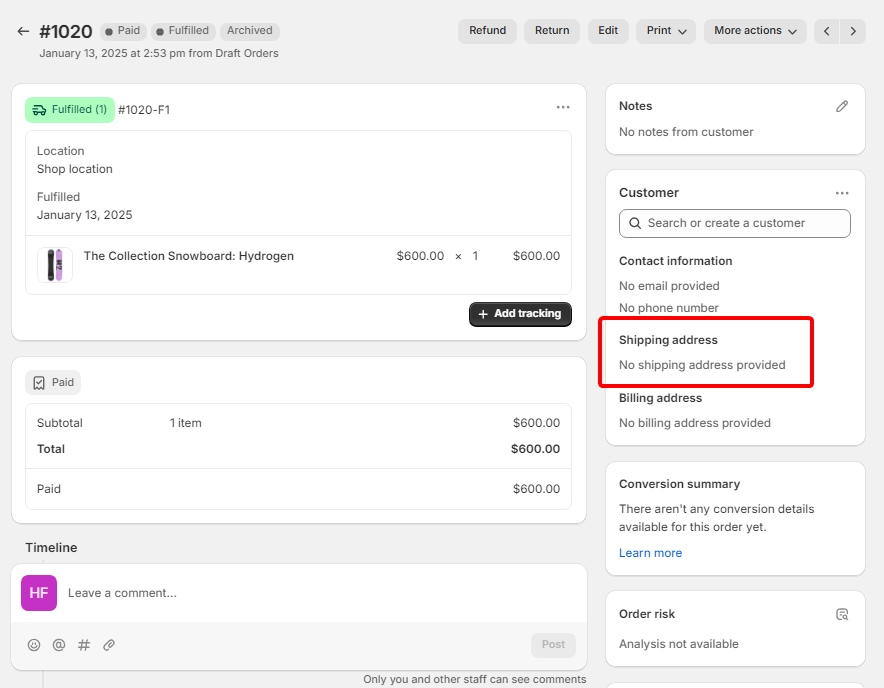Click the back arrow beside order #1020
The width and height of the screenshot is (884, 688).
23,31
